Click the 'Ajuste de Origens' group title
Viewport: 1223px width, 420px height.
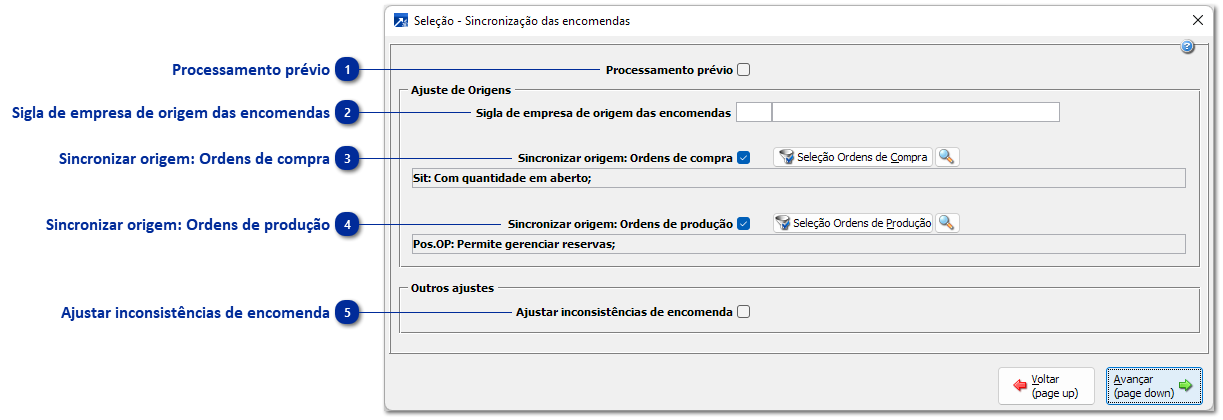pos(461,90)
